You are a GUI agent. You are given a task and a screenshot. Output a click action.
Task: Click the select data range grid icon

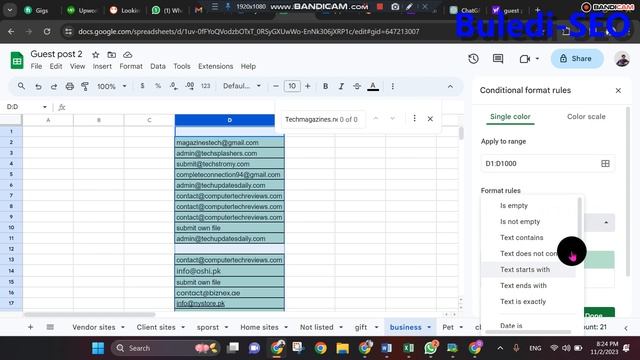[605, 164]
